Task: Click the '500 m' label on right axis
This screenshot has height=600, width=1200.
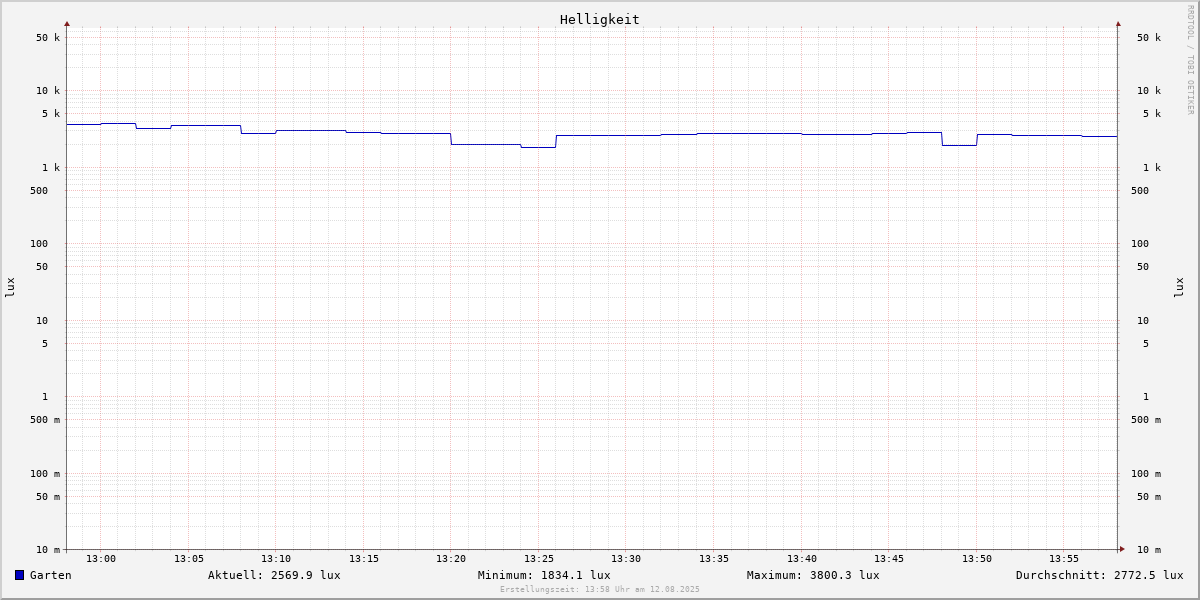Action: tap(1146, 420)
